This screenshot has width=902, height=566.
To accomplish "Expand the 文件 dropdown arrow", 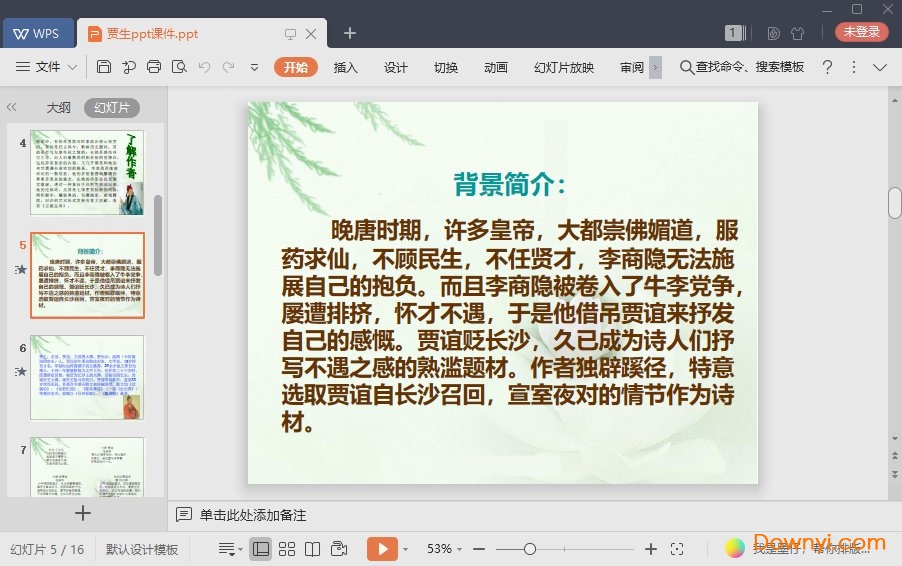I will pos(72,67).
